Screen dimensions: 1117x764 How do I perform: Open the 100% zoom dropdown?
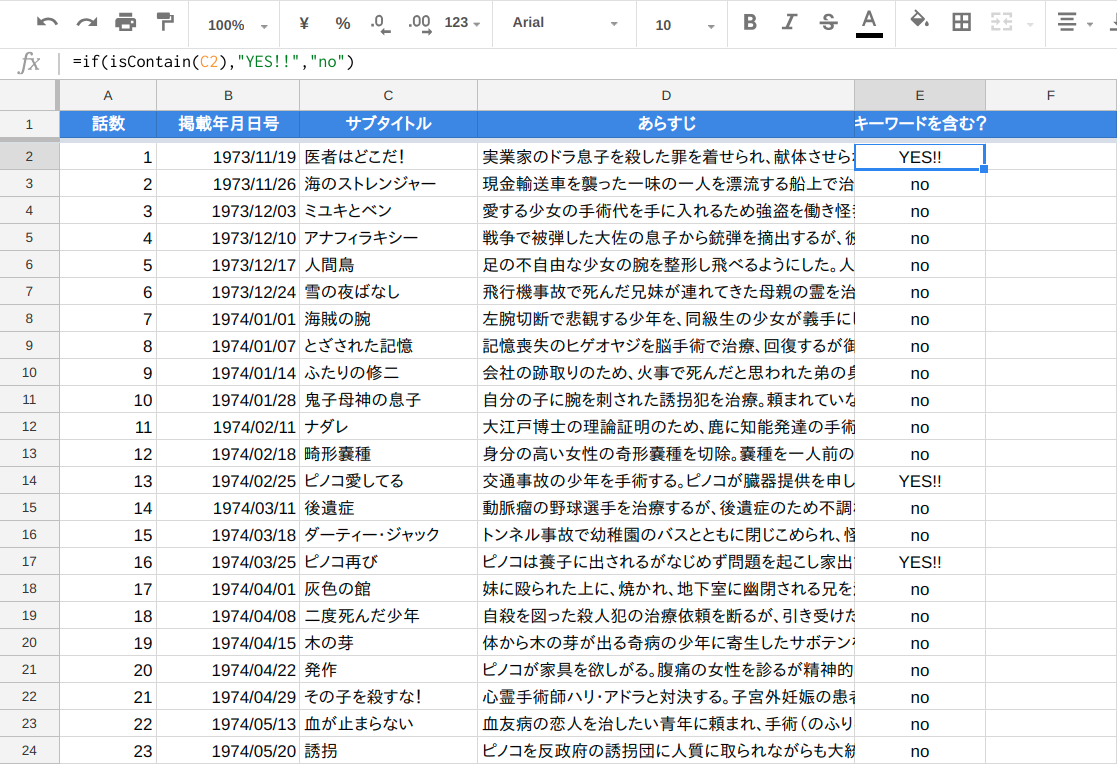pyautogui.click(x=237, y=25)
